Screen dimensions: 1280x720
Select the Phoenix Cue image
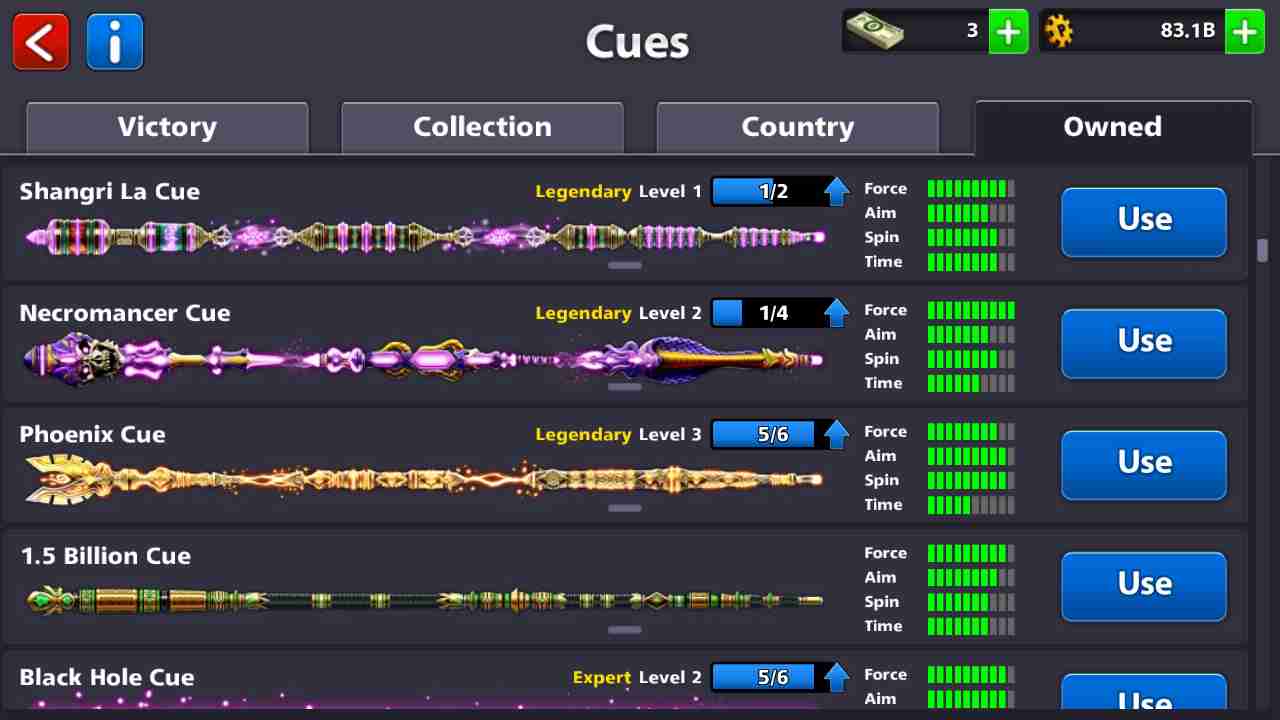pos(423,480)
